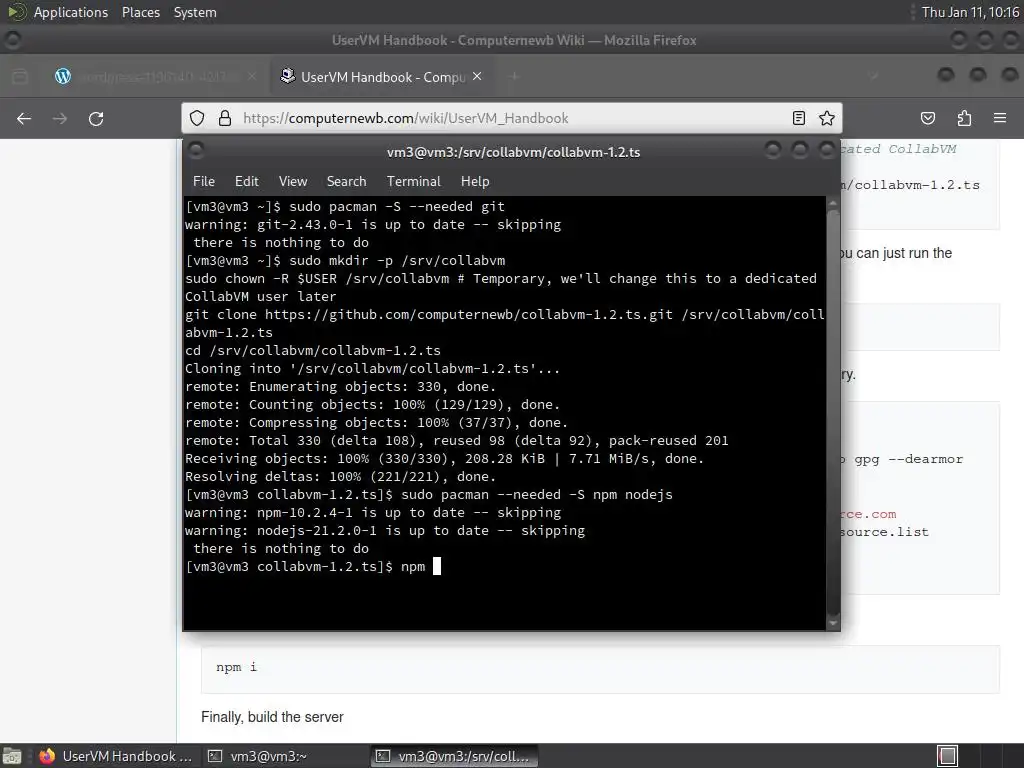Click Firefox window menu icon
1024x768 pixels.
coord(12,40)
